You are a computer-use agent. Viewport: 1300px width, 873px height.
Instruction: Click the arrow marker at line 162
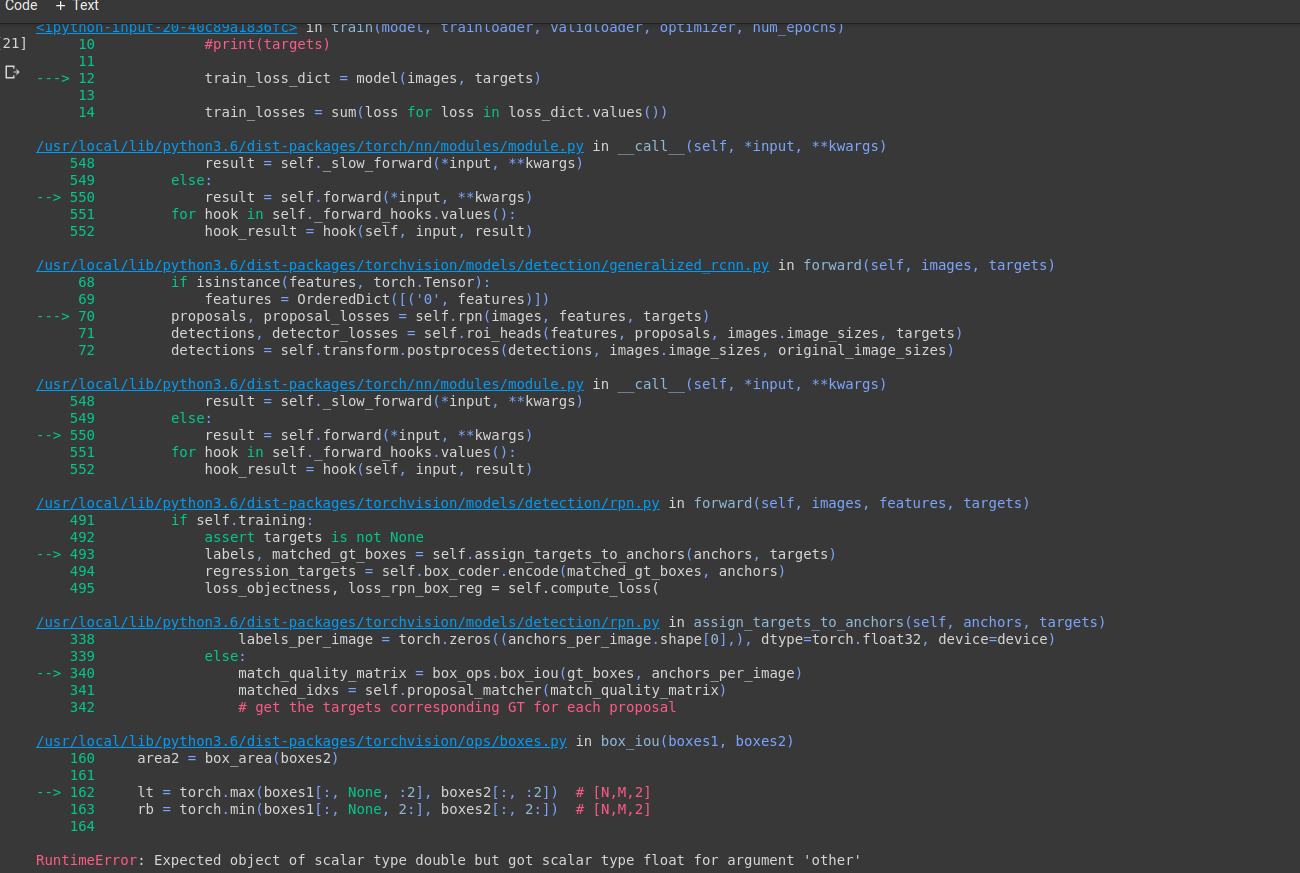pos(49,792)
